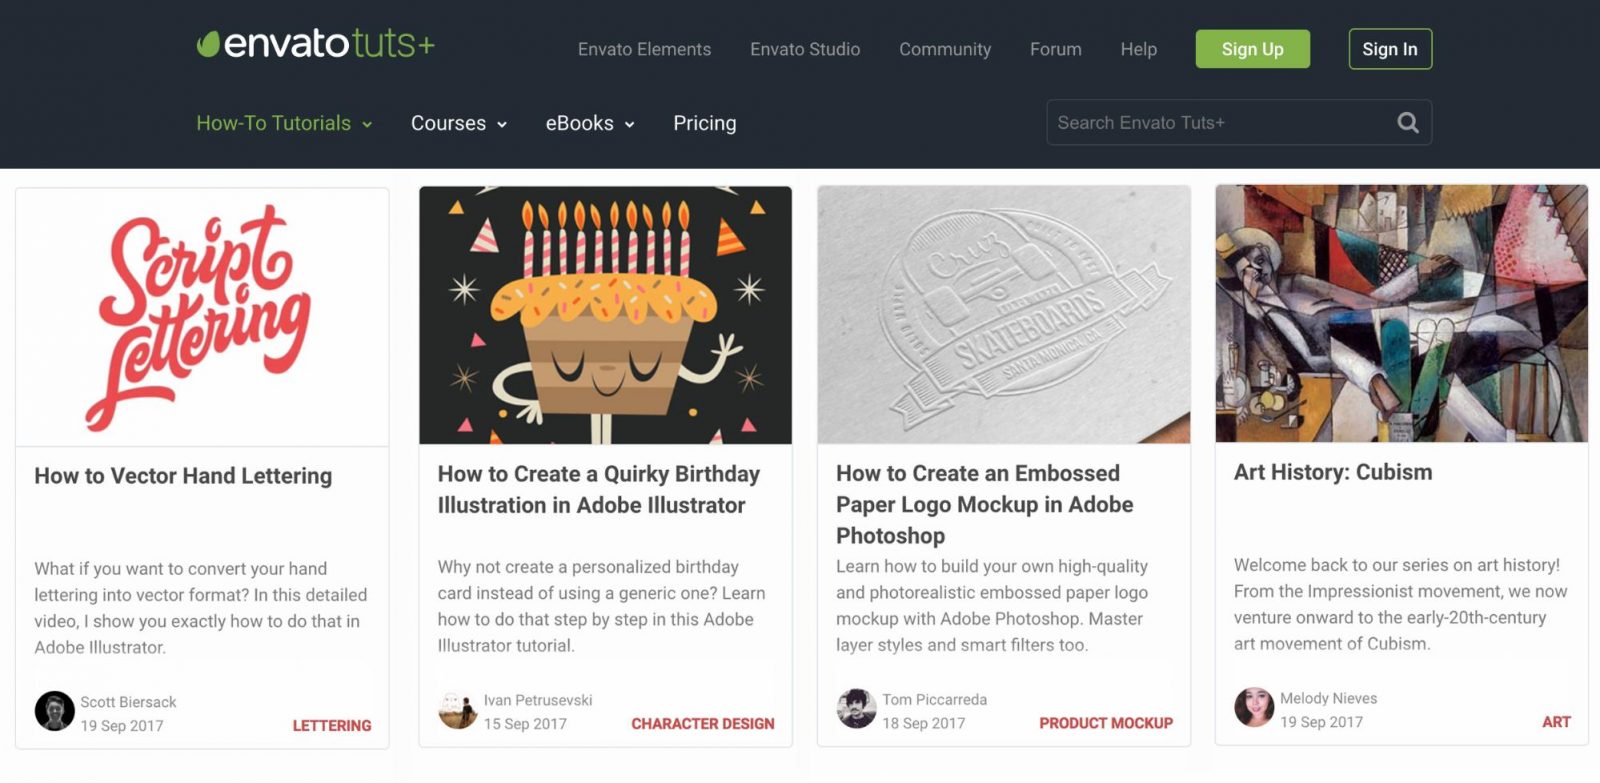This screenshot has height=783, width=1600.
Task: Expand the Courses dropdown menu
Action: (459, 123)
